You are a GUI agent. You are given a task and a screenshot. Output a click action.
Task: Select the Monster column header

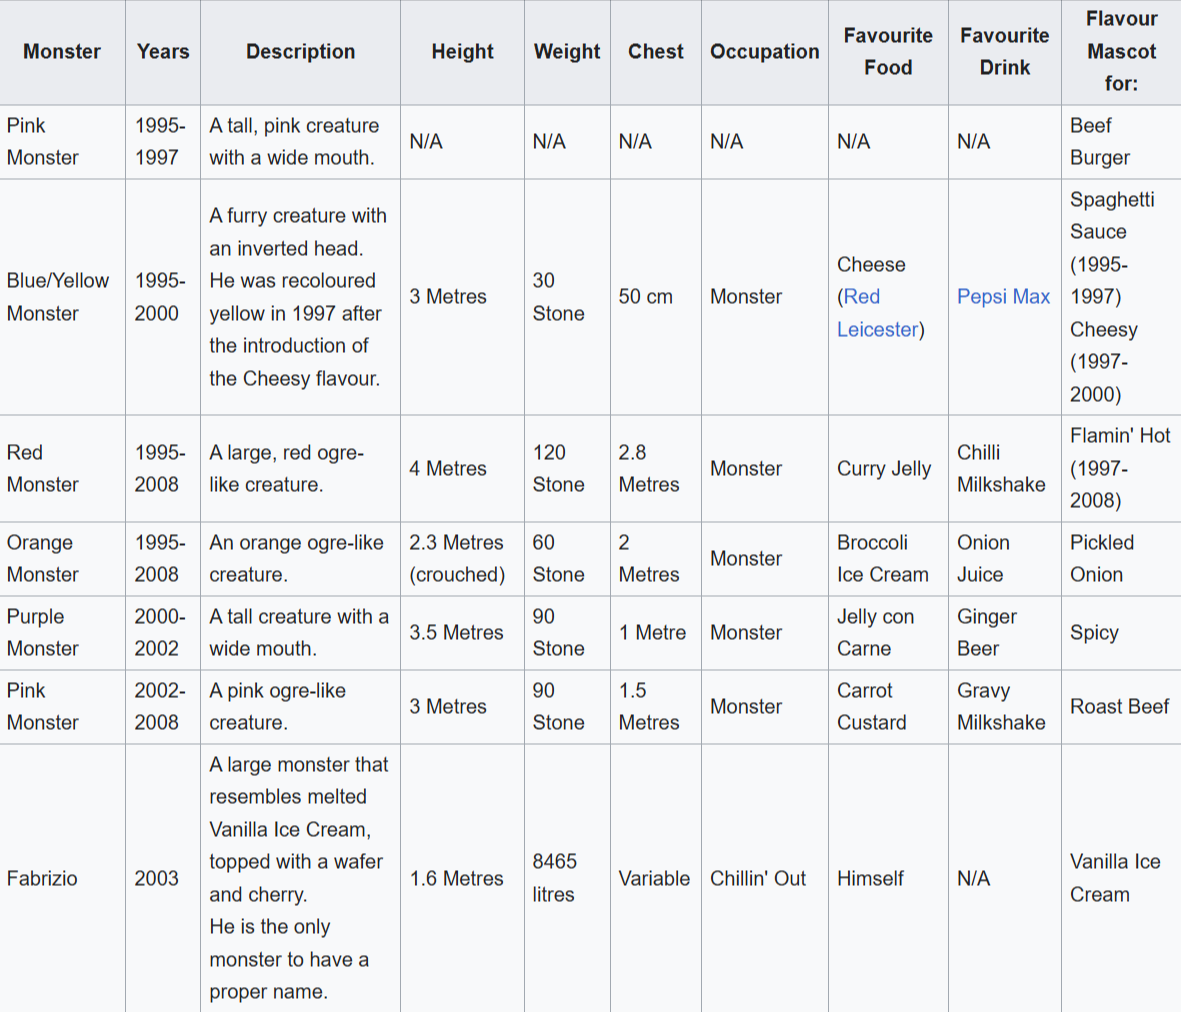coord(63,52)
